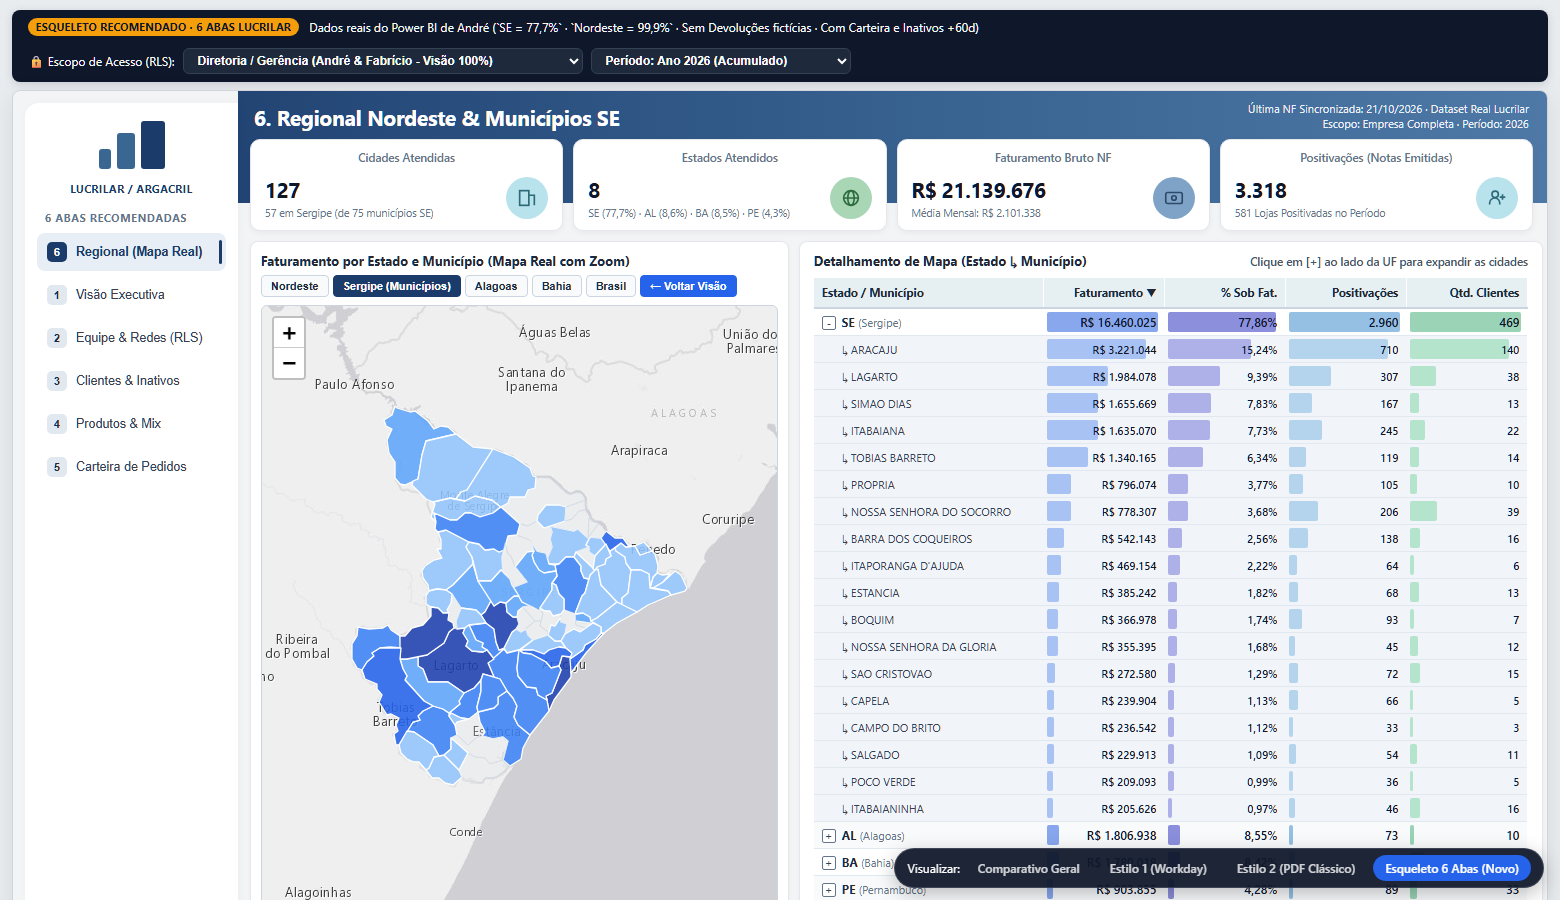Image resolution: width=1560 pixels, height=900 pixels.
Task: Click the Lucrilar bar-chart logo icon
Action: coord(132,145)
